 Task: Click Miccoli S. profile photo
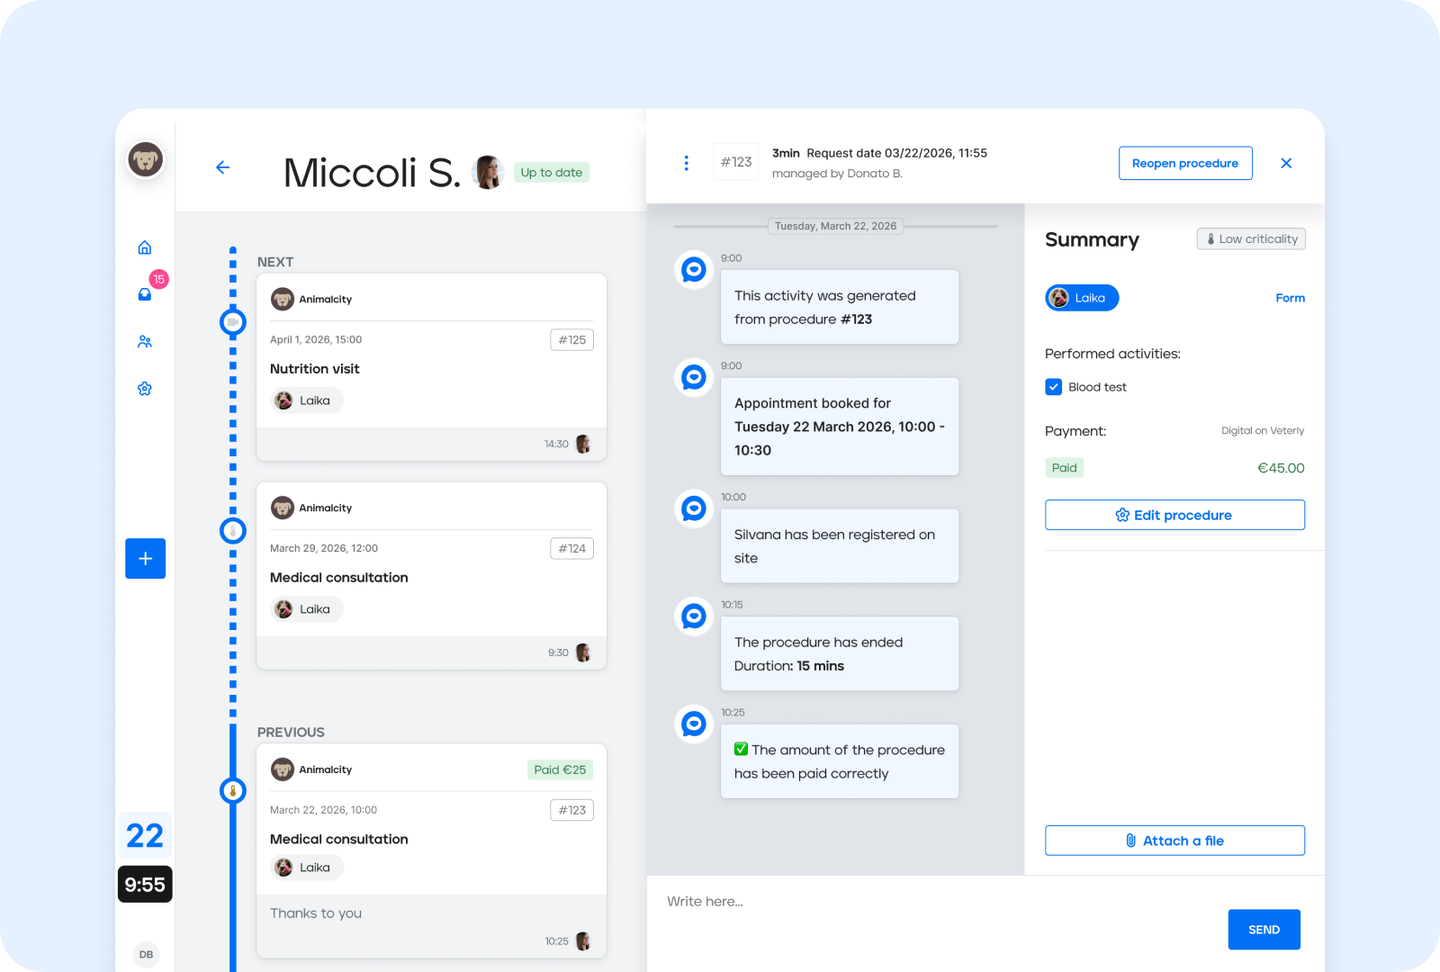pyautogui.click(x=487, y=172)
